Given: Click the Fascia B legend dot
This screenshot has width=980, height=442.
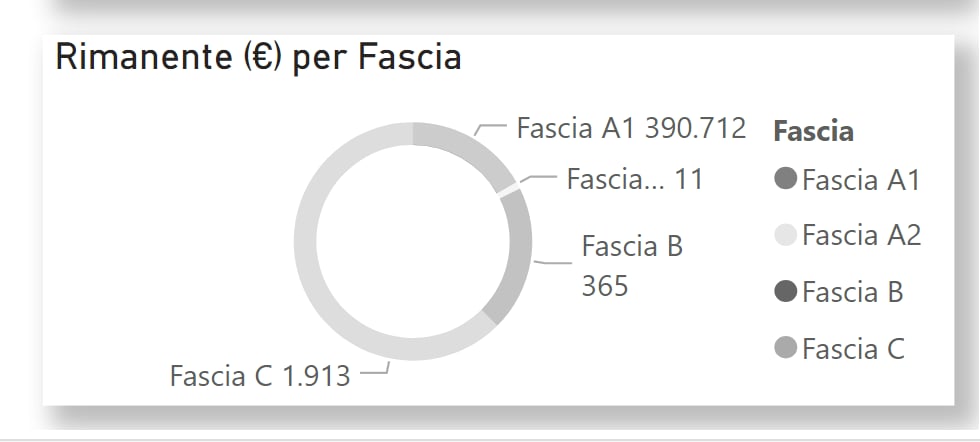Looking at the screenshot, I should [786, 291].
